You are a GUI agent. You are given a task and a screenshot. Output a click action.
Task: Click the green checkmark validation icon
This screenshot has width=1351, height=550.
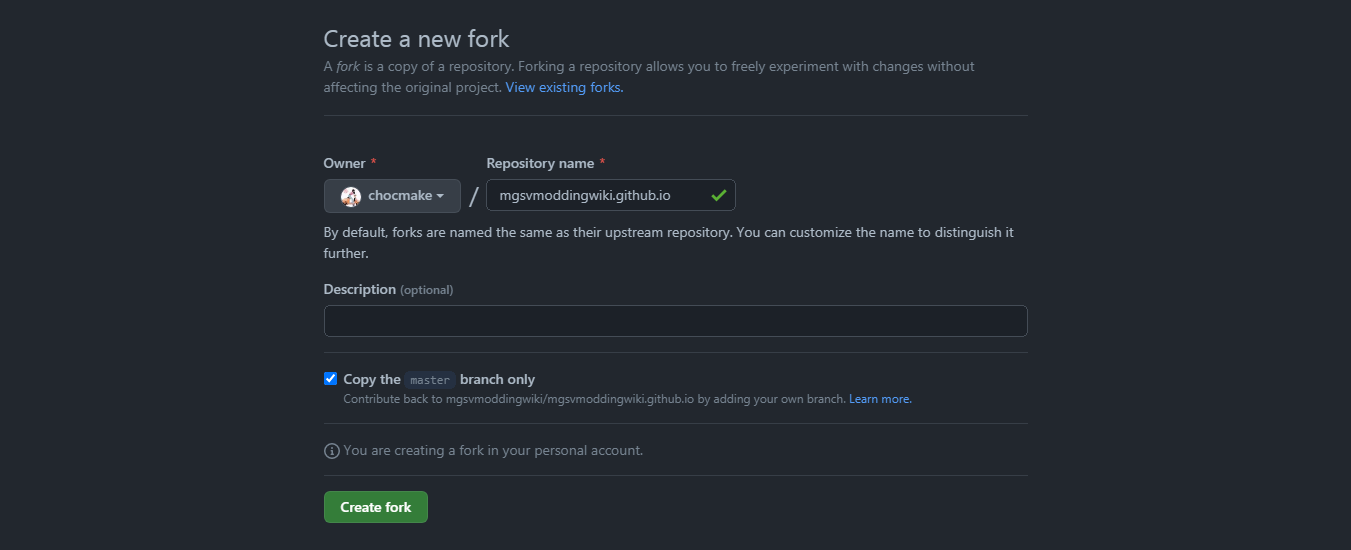718,196
